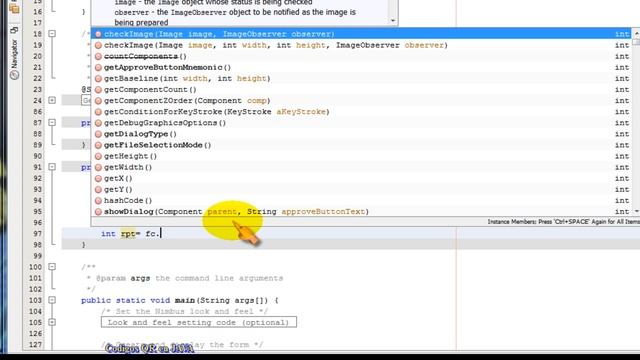Collapse code fold at line 18
640x360 pixels.
click(x=52, y=34)
